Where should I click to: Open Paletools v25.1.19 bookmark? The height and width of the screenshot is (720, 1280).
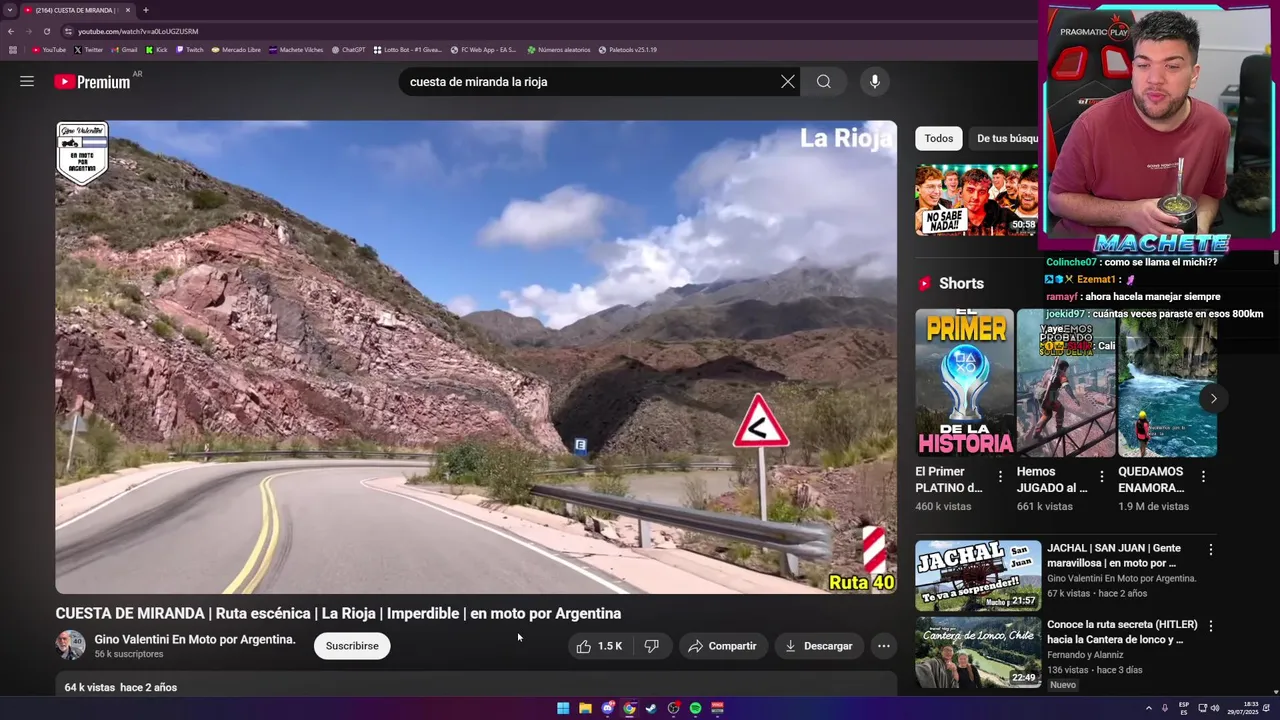coord(628,49)
